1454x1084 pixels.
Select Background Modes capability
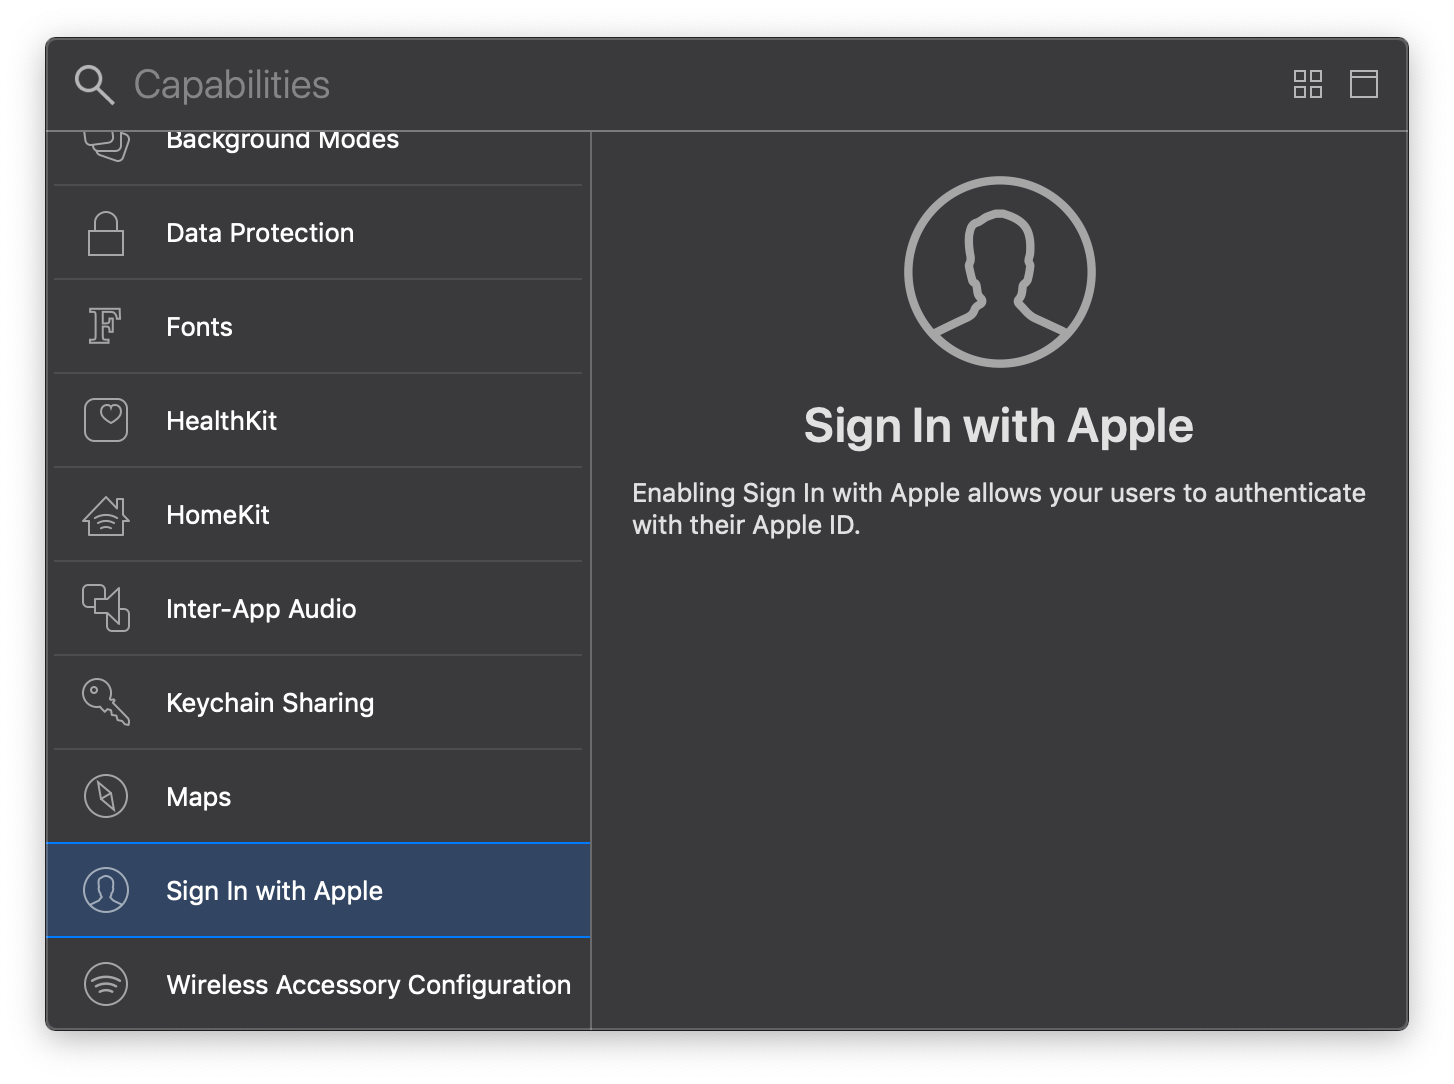pos(318,158)
